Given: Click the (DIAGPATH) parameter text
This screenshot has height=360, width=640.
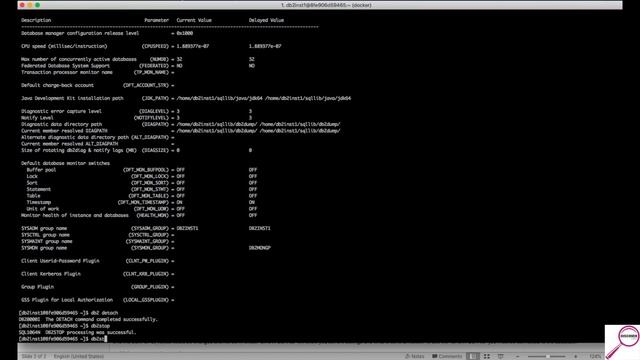Looking at the screenshot, I should (x=155, y=124).
